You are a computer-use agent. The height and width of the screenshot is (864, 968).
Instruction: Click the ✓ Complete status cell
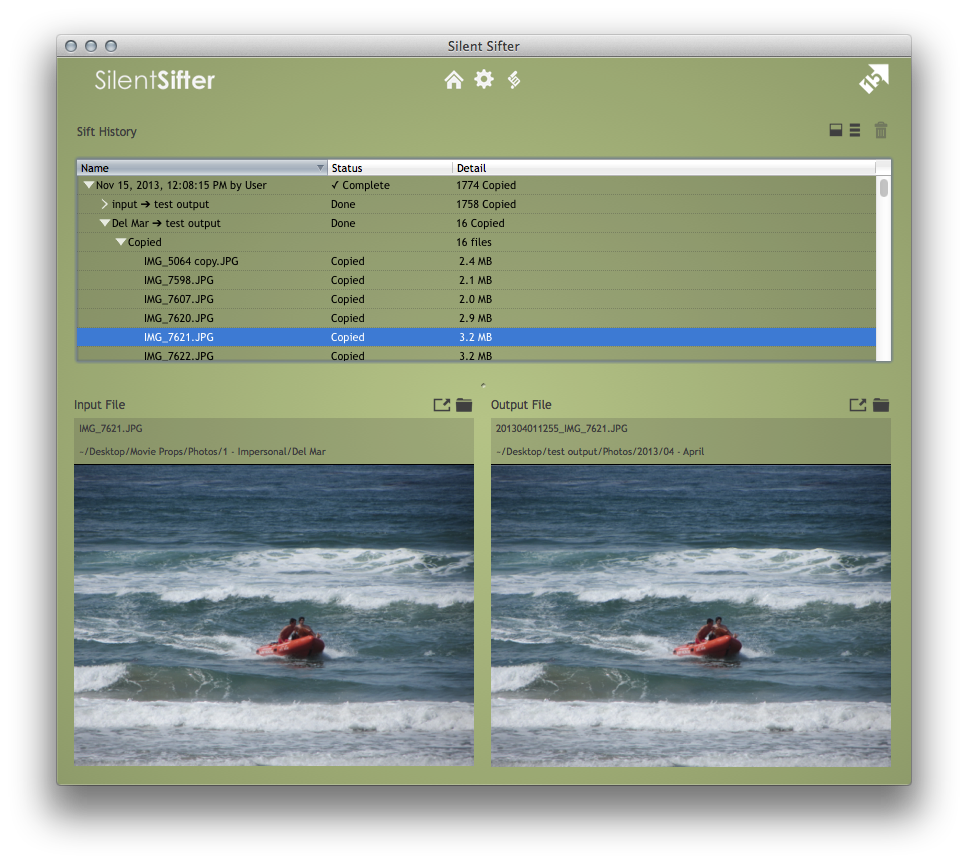[360, 185]
